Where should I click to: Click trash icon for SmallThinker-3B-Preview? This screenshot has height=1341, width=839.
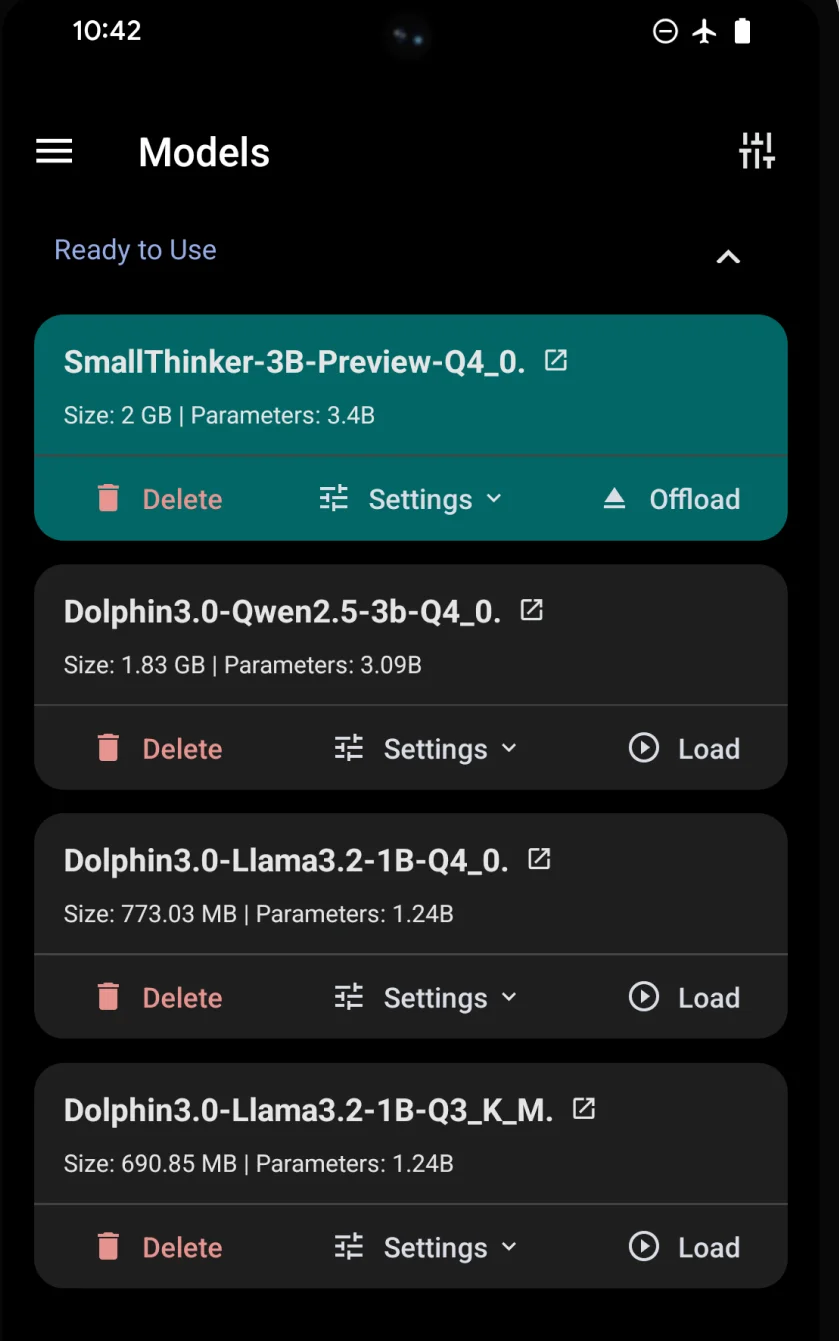tap(108, 498)
